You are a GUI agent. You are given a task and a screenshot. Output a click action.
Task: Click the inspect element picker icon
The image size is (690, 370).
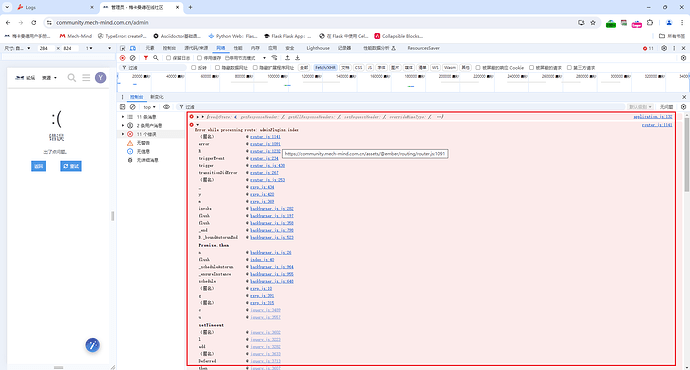(x=123, y=48)
